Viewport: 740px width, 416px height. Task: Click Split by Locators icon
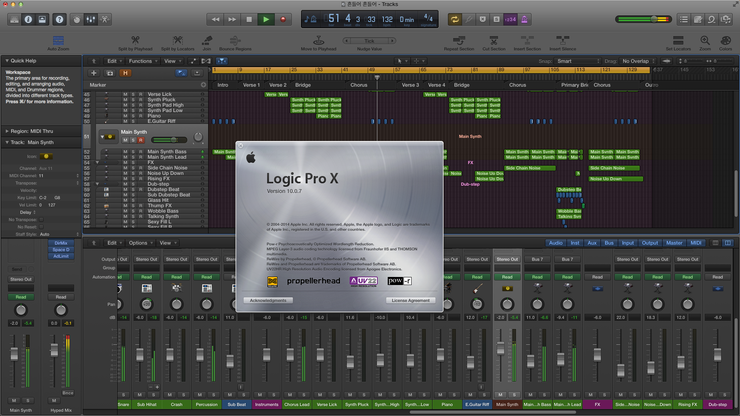(x=177, y=41)
